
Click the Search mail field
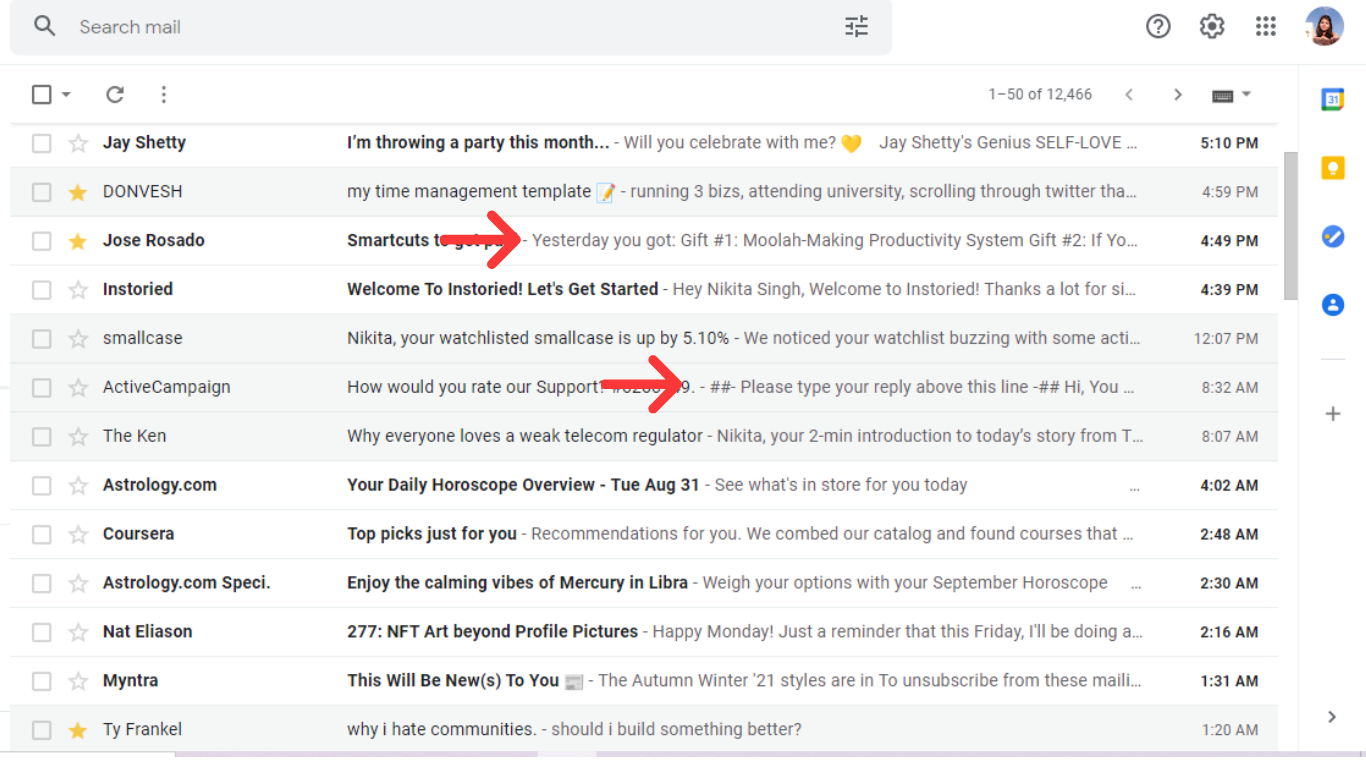coord(450,26)
